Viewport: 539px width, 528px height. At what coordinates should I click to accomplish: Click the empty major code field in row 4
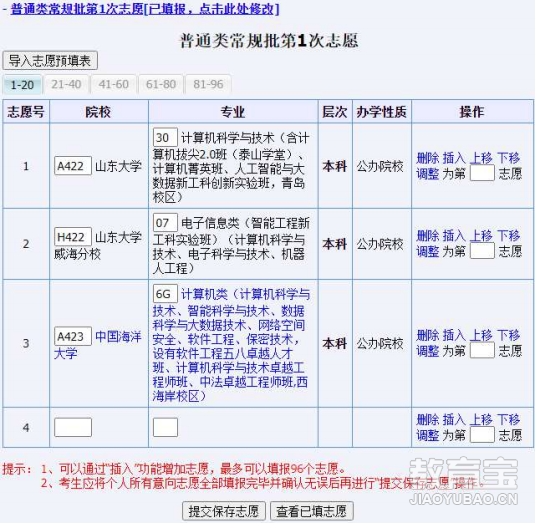point(165,428)
